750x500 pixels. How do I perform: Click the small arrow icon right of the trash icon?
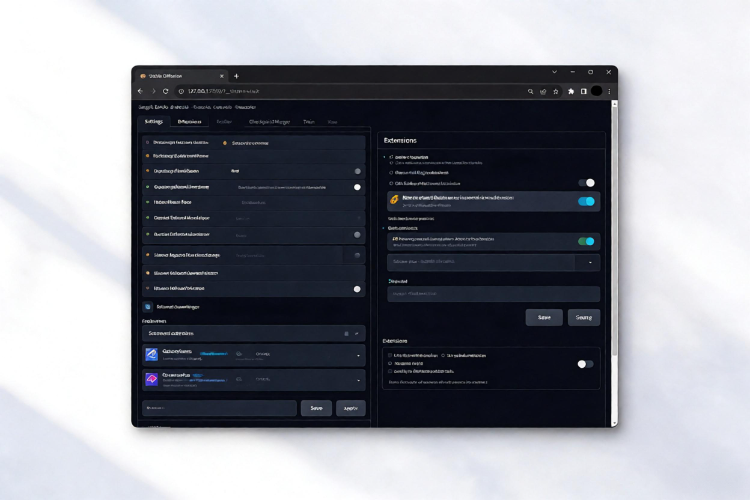click(357, 333)
